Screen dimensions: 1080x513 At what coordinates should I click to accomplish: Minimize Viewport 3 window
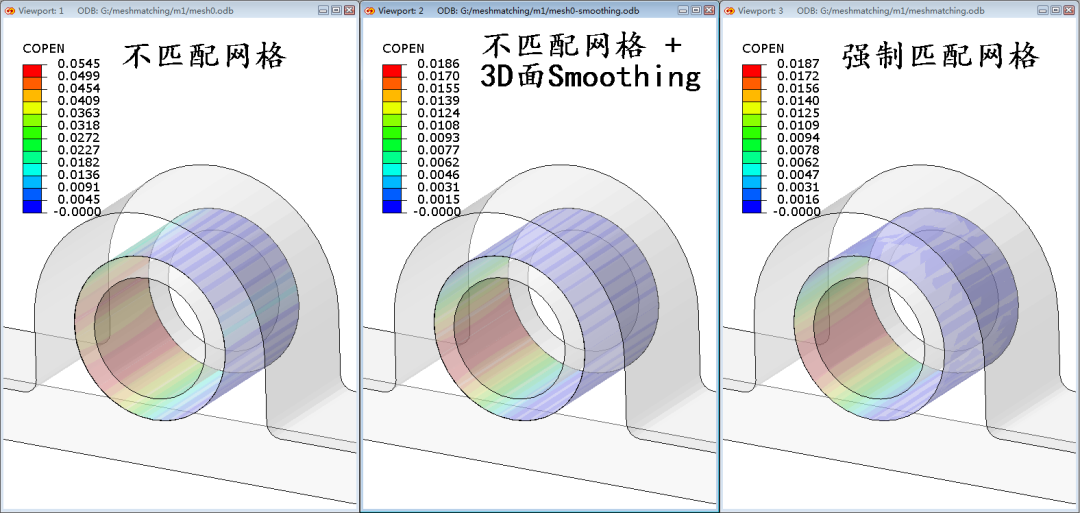1043,10
